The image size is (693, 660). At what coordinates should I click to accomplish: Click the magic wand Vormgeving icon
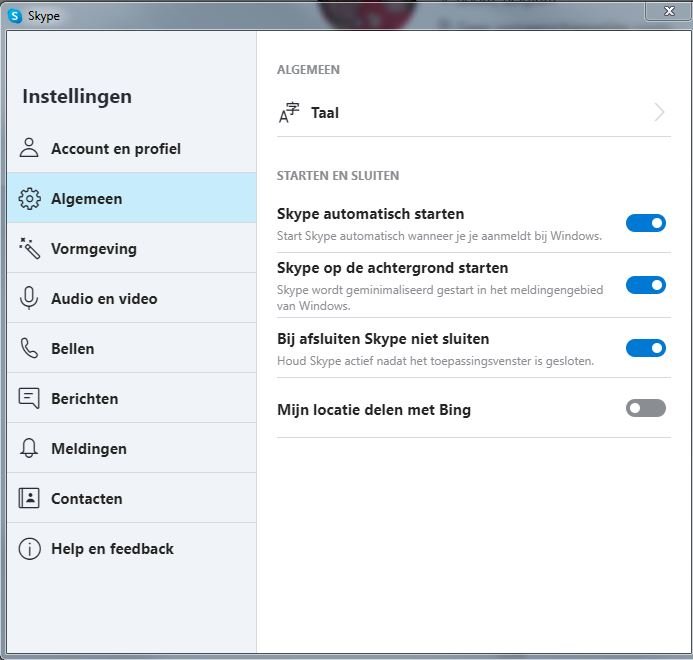pos(29,248)
